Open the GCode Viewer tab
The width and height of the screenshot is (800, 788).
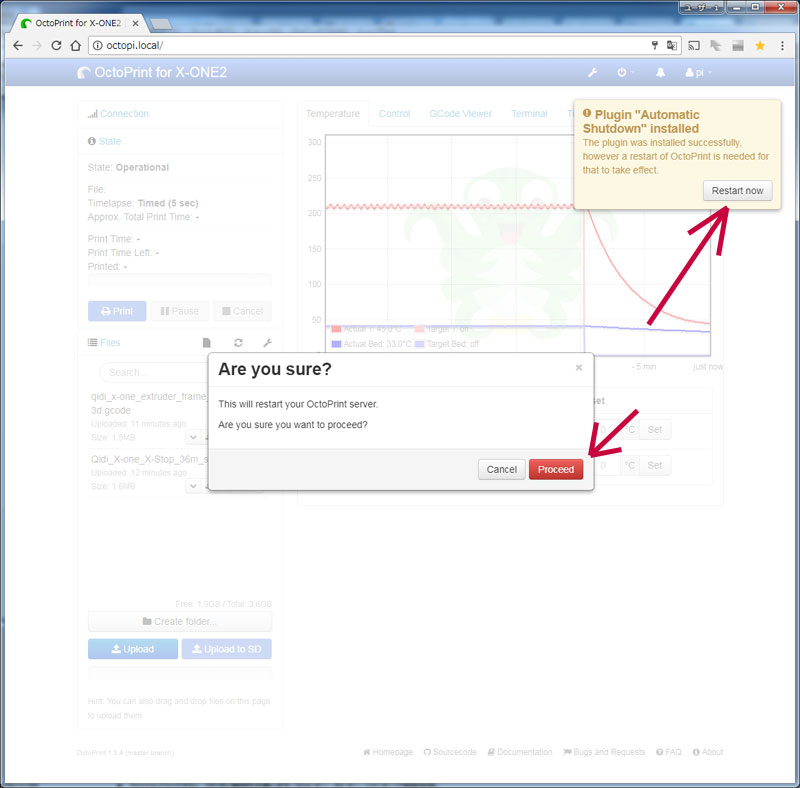461,113
